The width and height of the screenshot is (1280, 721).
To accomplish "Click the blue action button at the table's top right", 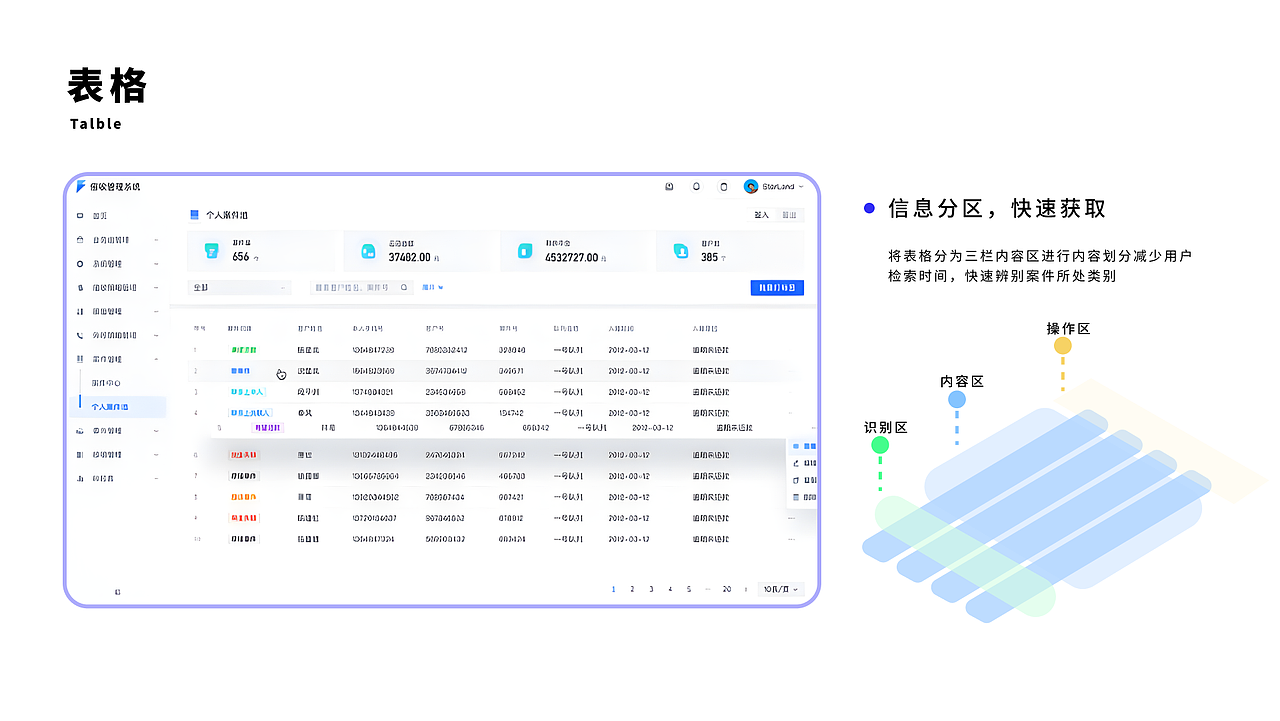I will pos(777,287).
